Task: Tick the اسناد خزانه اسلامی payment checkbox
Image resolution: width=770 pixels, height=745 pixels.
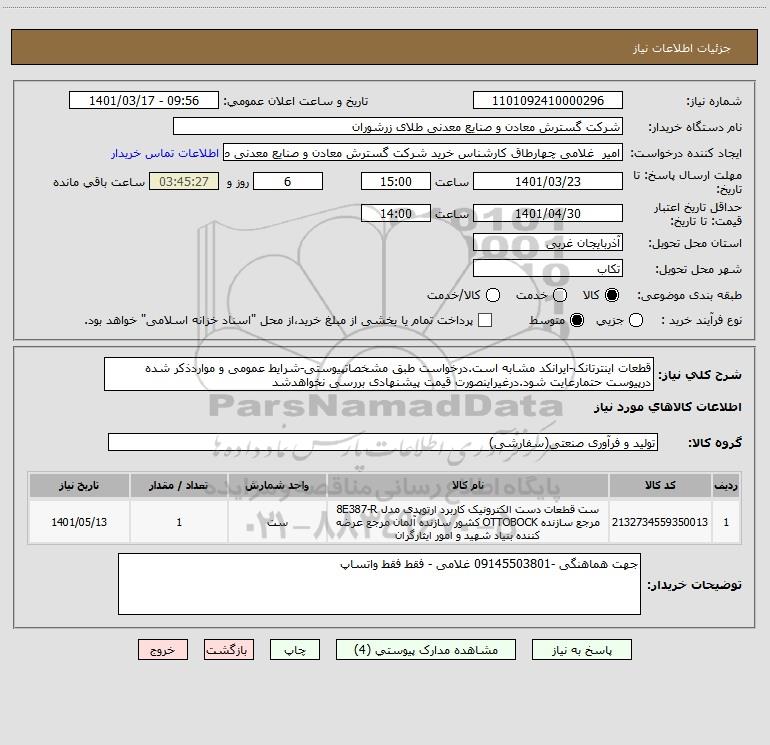Action: click(x=485, y=320)
